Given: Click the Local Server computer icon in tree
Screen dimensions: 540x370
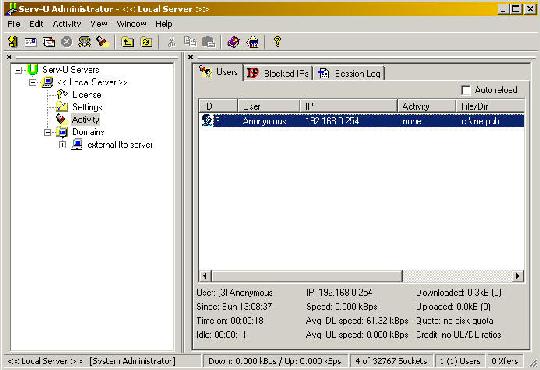Looking at the screenshot, I should tap(47, 82).
